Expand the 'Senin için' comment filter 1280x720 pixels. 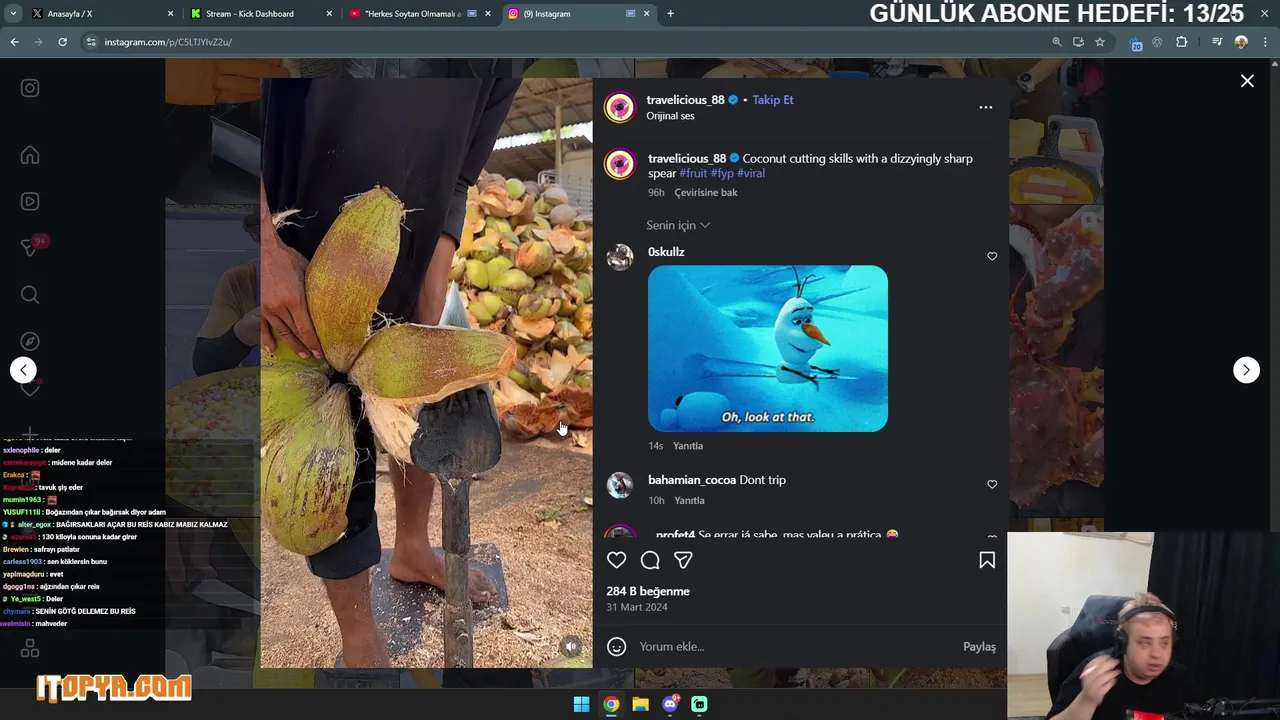(678, 225)
